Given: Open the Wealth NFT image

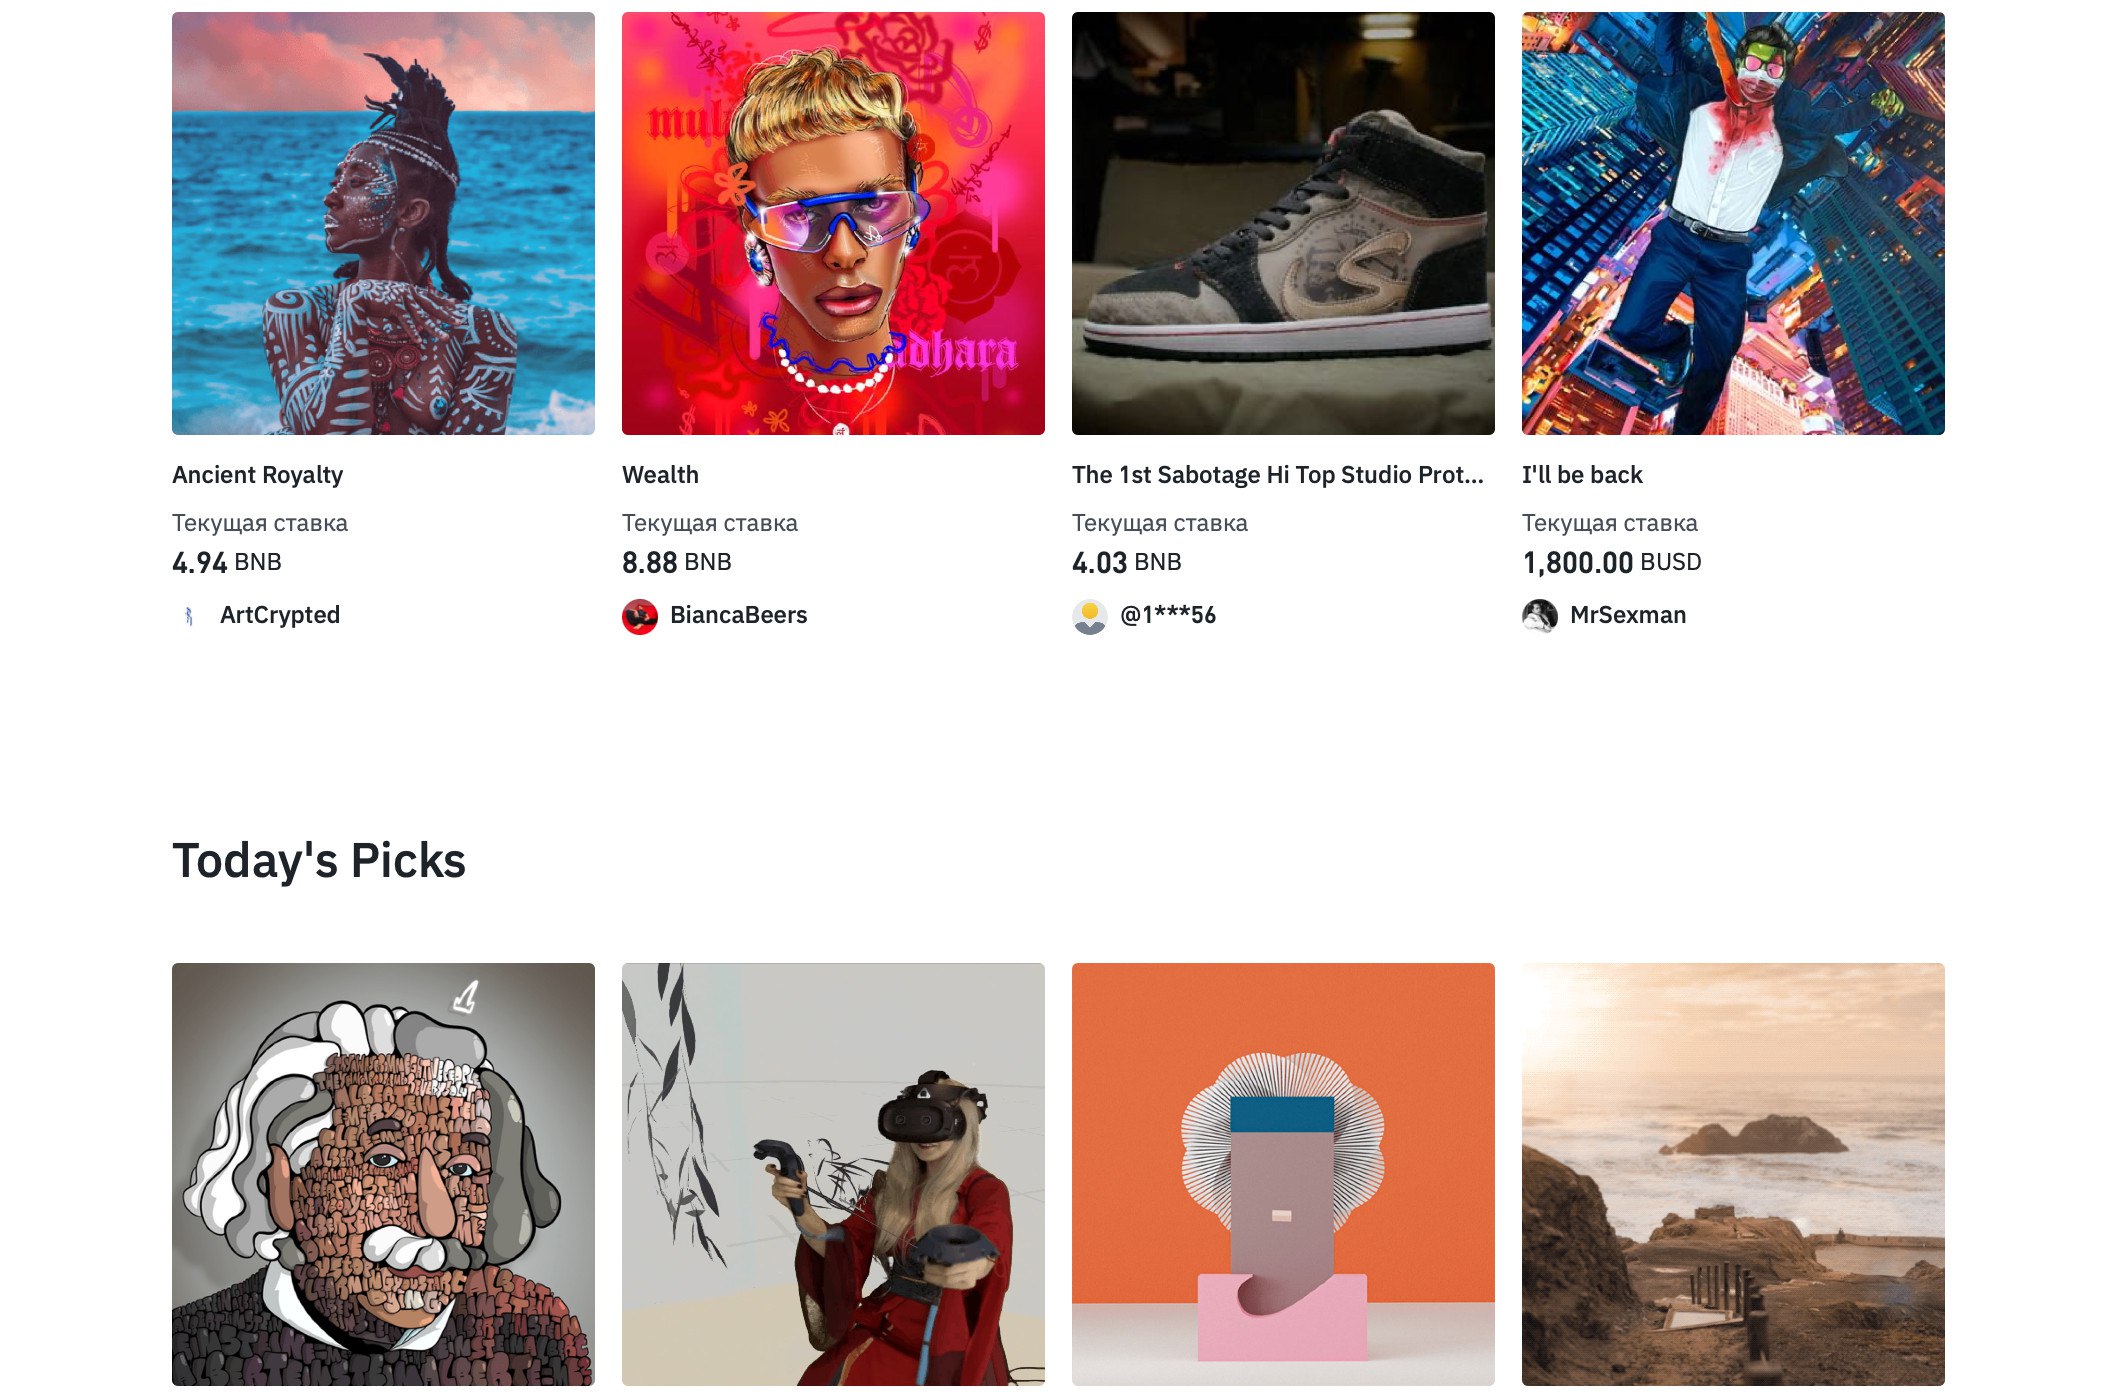Looking at the screenshot, I should tap(833, 223).
